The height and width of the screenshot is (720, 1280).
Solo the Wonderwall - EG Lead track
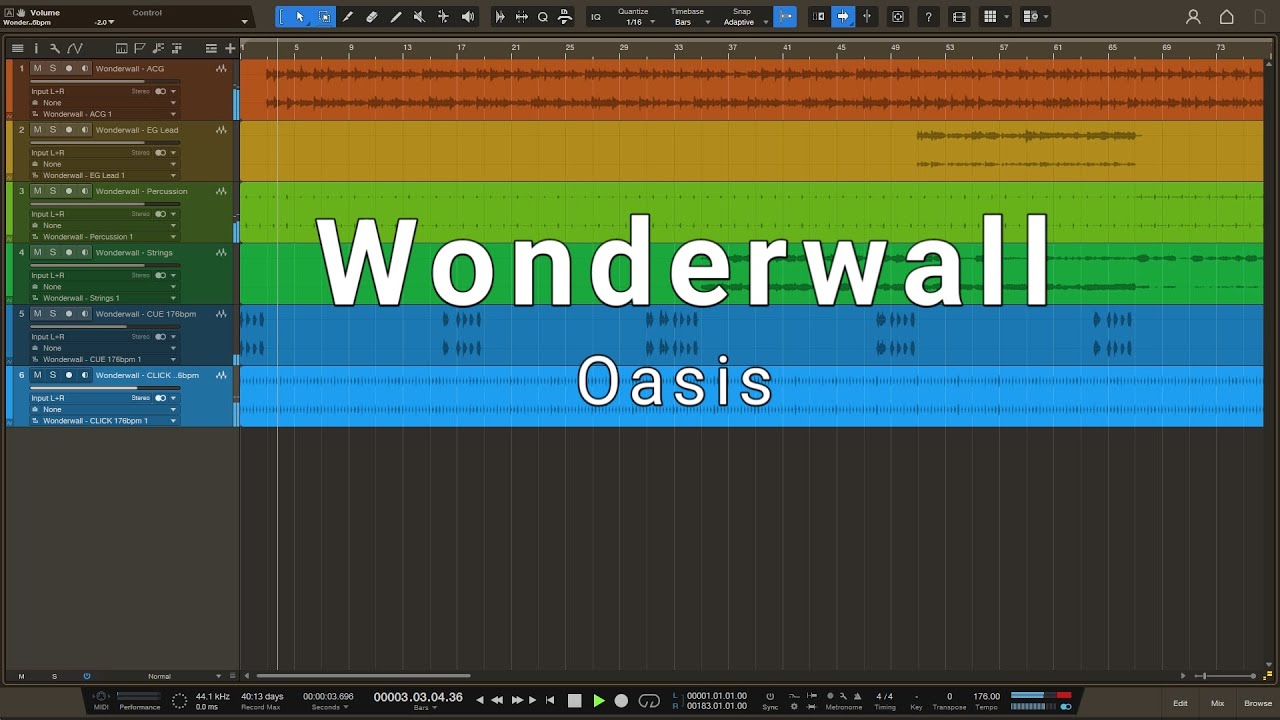tap(53, 130)
